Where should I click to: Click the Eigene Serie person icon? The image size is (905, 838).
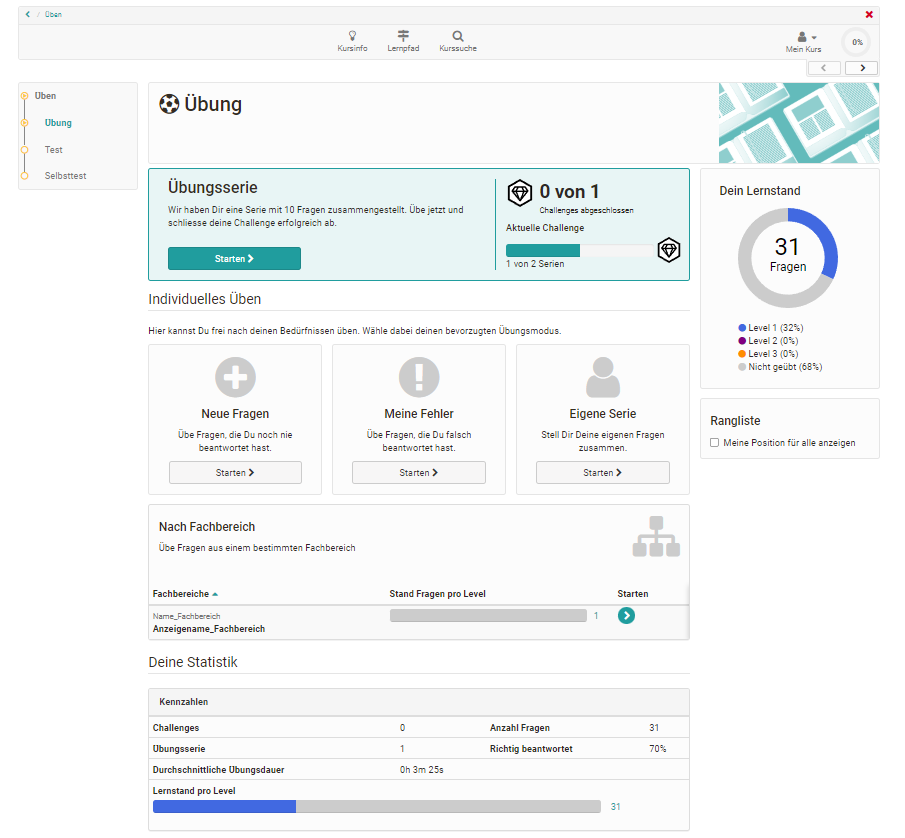[603, 377]
